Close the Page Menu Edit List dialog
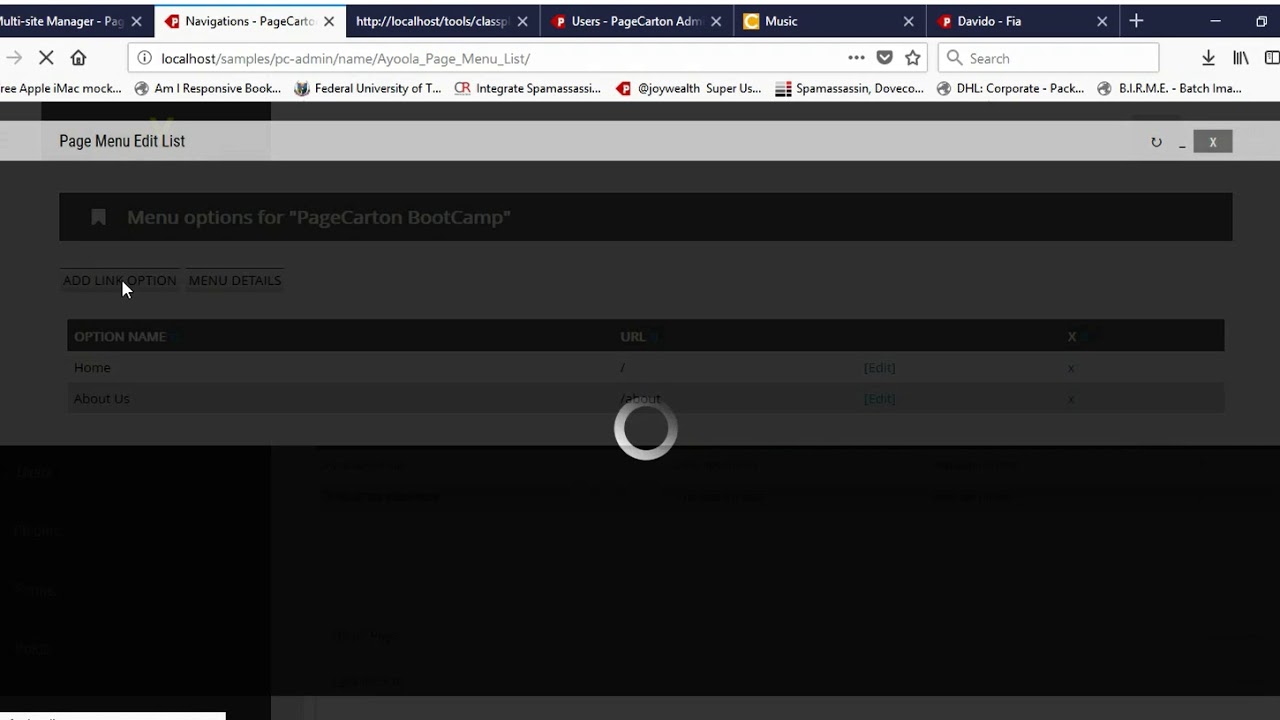1280x720 pixels. (1213, 142)
